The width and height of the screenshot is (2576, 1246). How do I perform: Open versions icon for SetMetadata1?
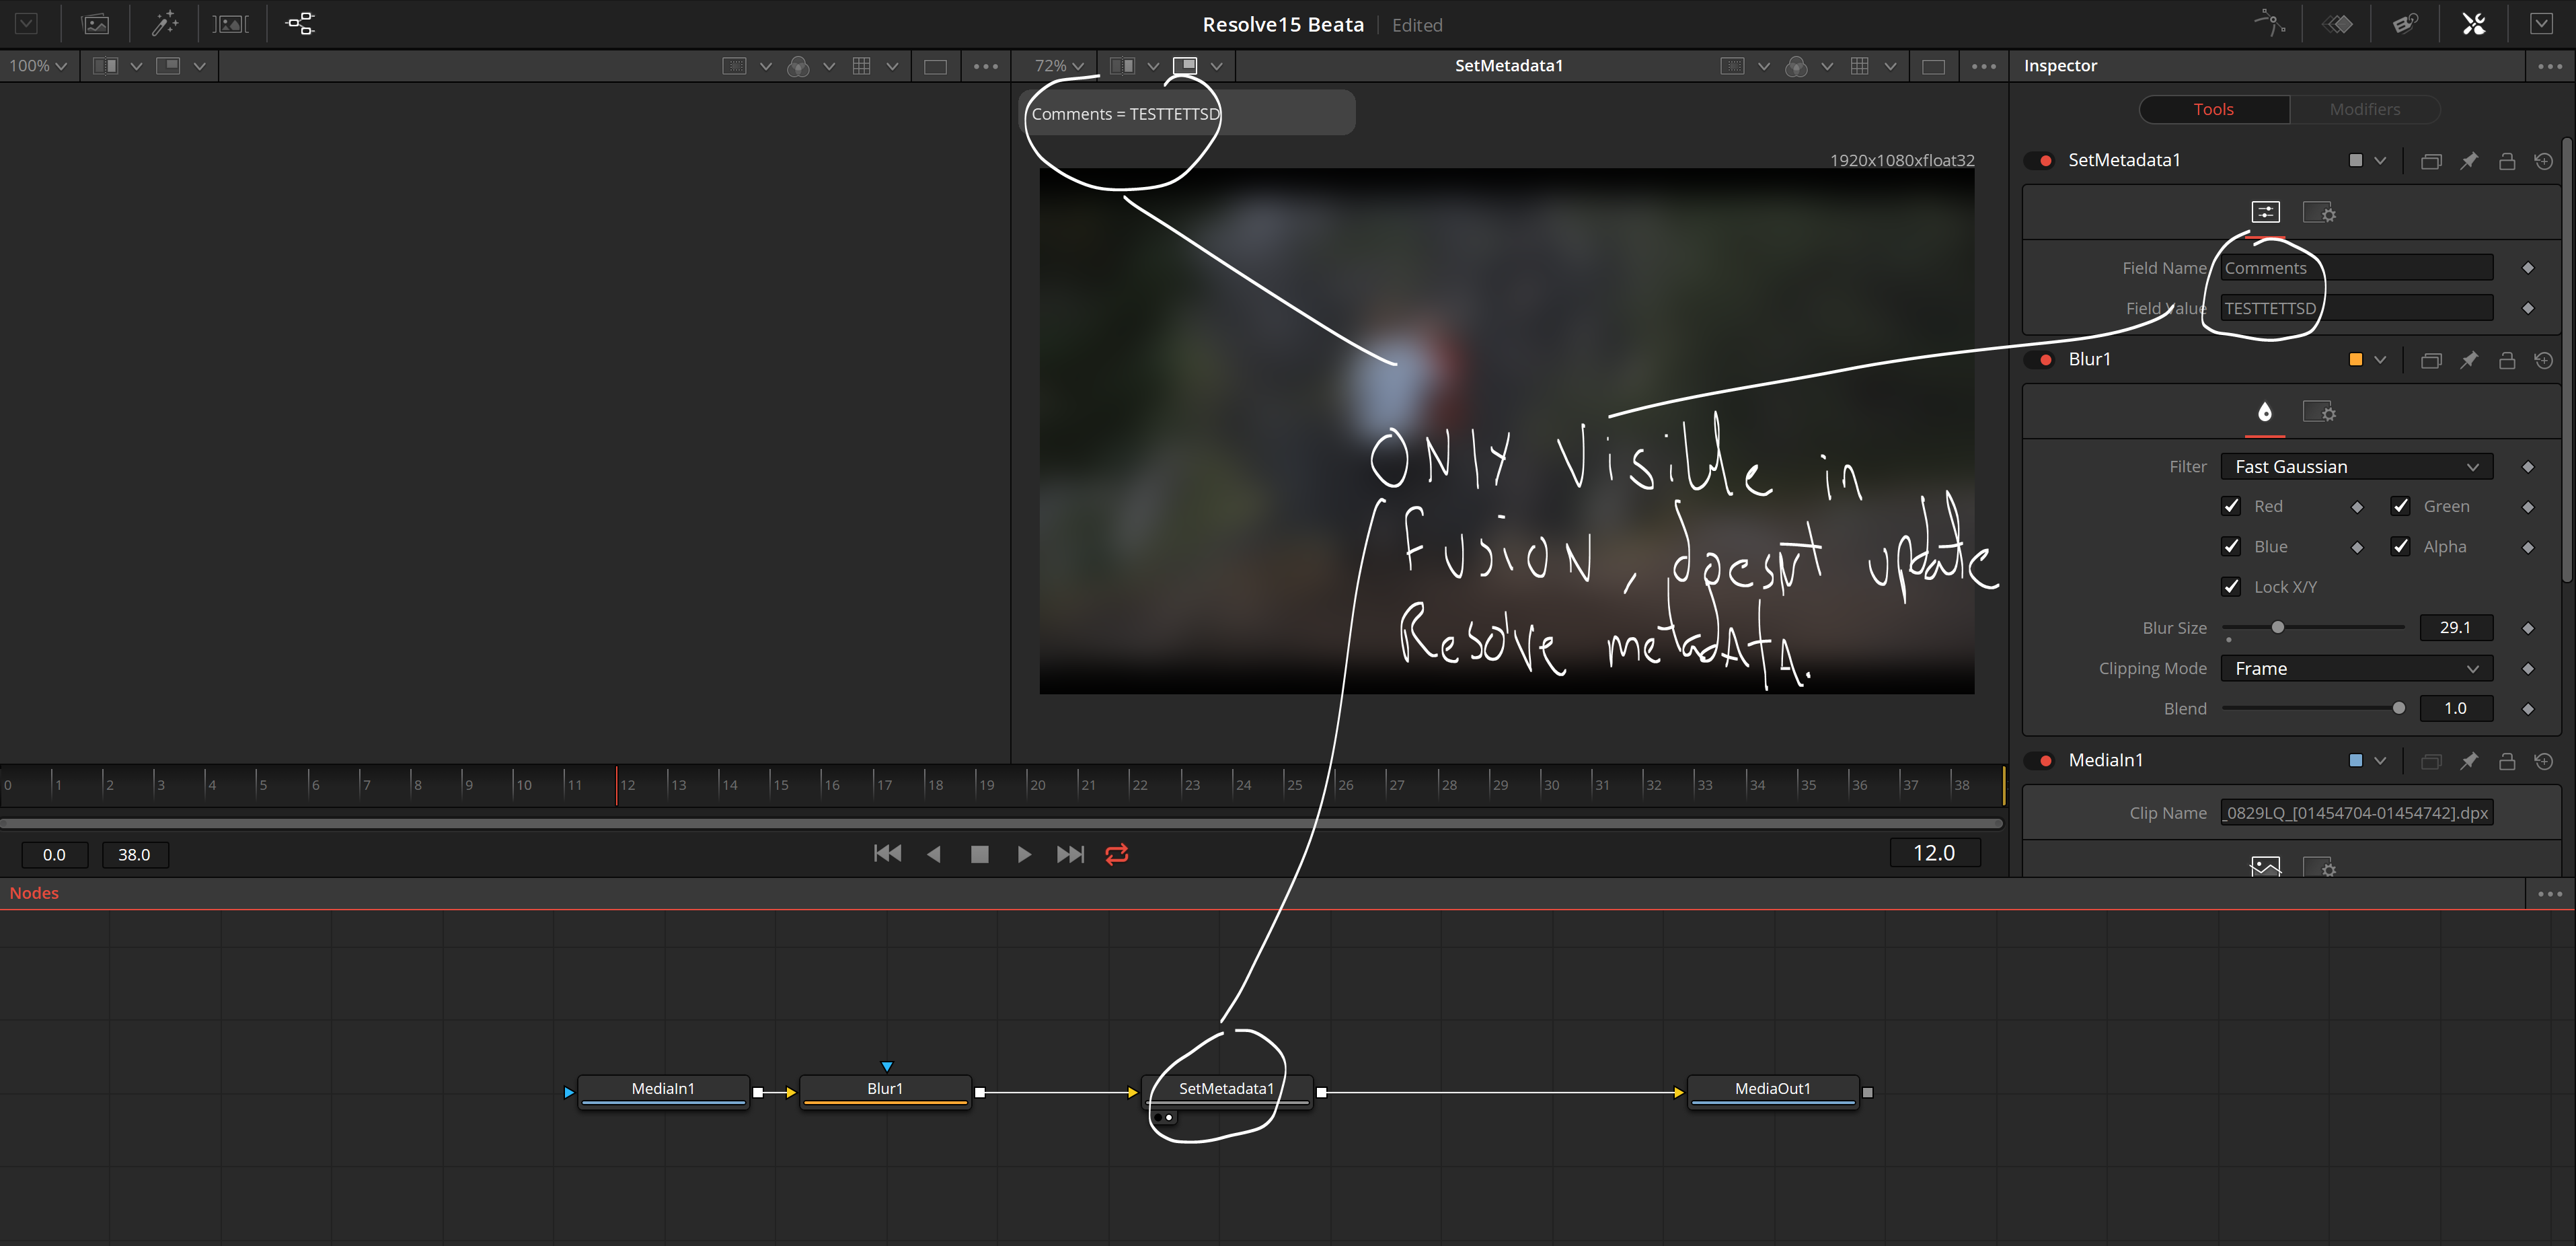point(2431,161)
